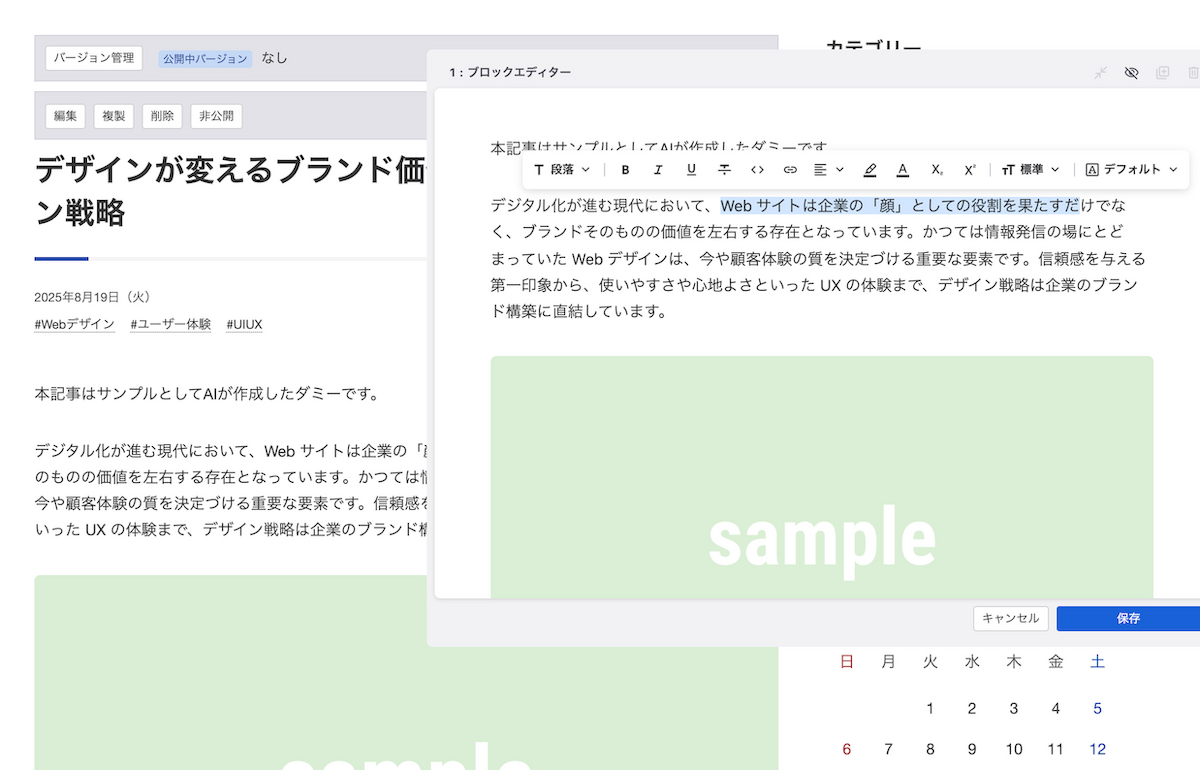Image resolution: width=1200 pixels, height=770 pixels.
Task: Apply strikethrough to the selected text
Action: [724, 170]
